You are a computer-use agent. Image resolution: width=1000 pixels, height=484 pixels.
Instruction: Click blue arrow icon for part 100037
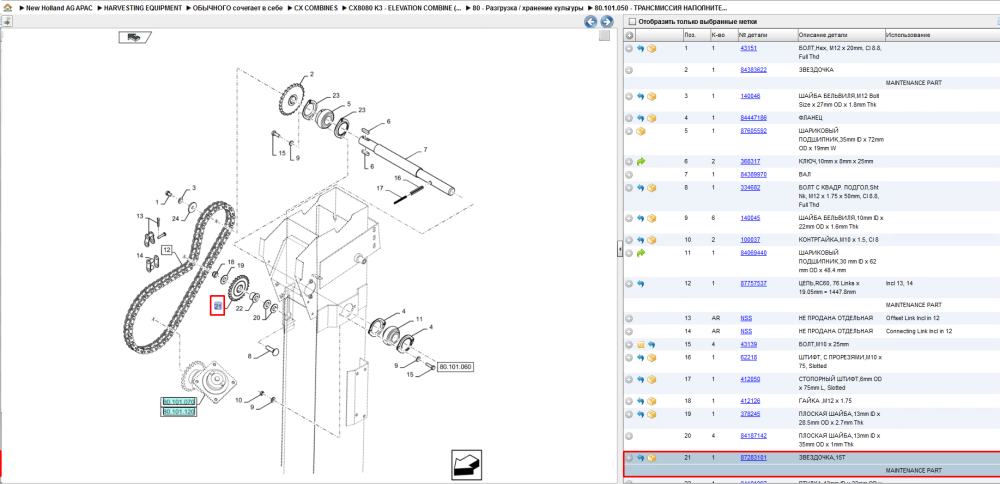click(641, 240)
